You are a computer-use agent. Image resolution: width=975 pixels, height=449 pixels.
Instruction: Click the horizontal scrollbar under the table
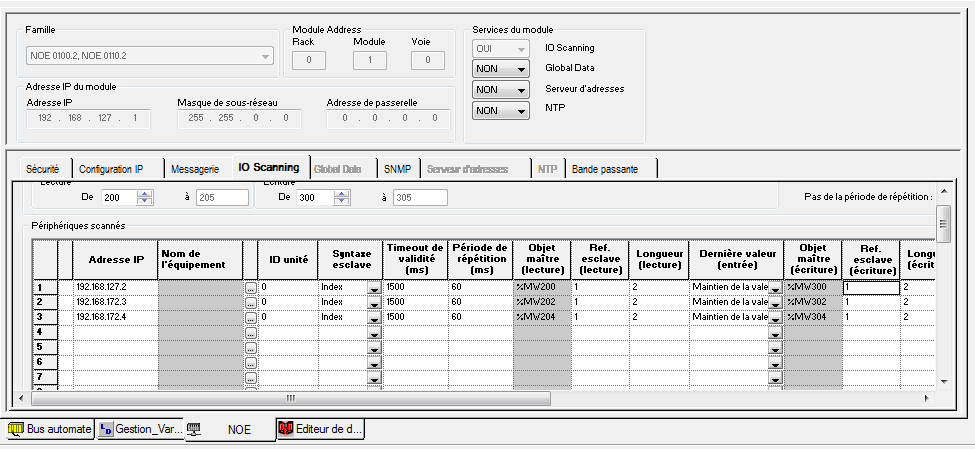coord(290,398)
